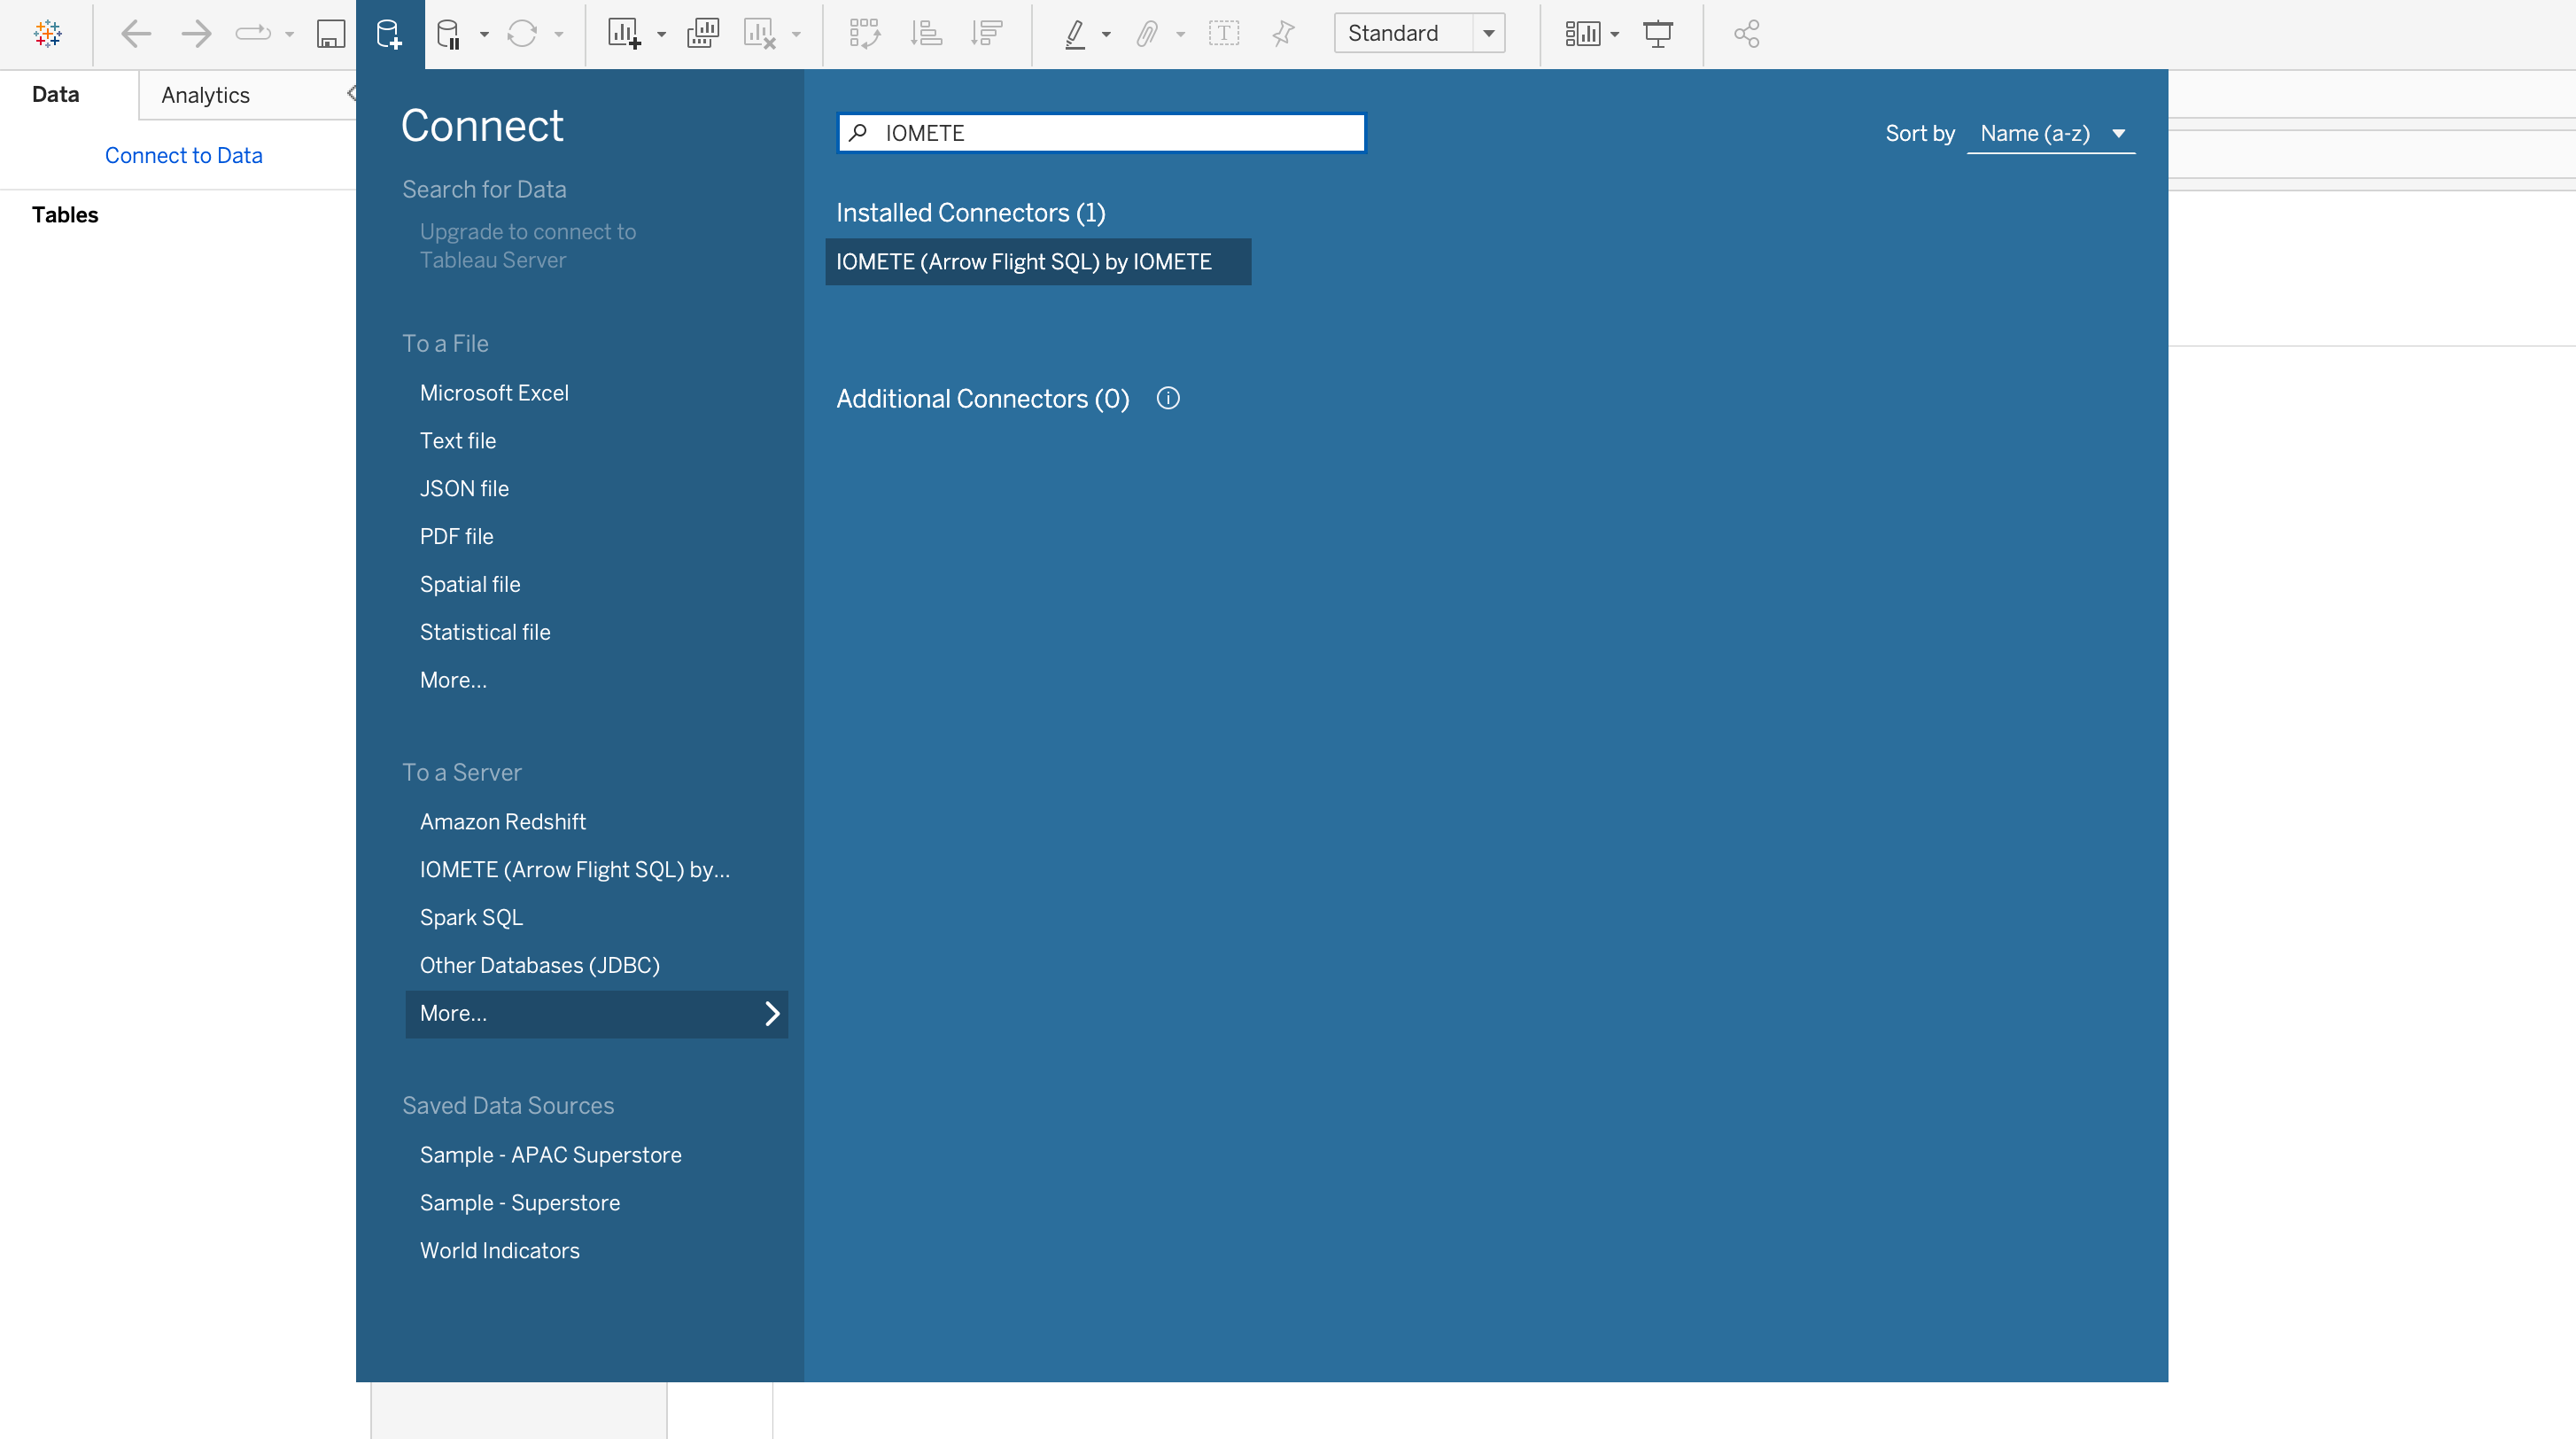Open the Show/Hide Cards dropdown arrow
Viewport: 2576px width, 1439px height.
[1615, 34]
